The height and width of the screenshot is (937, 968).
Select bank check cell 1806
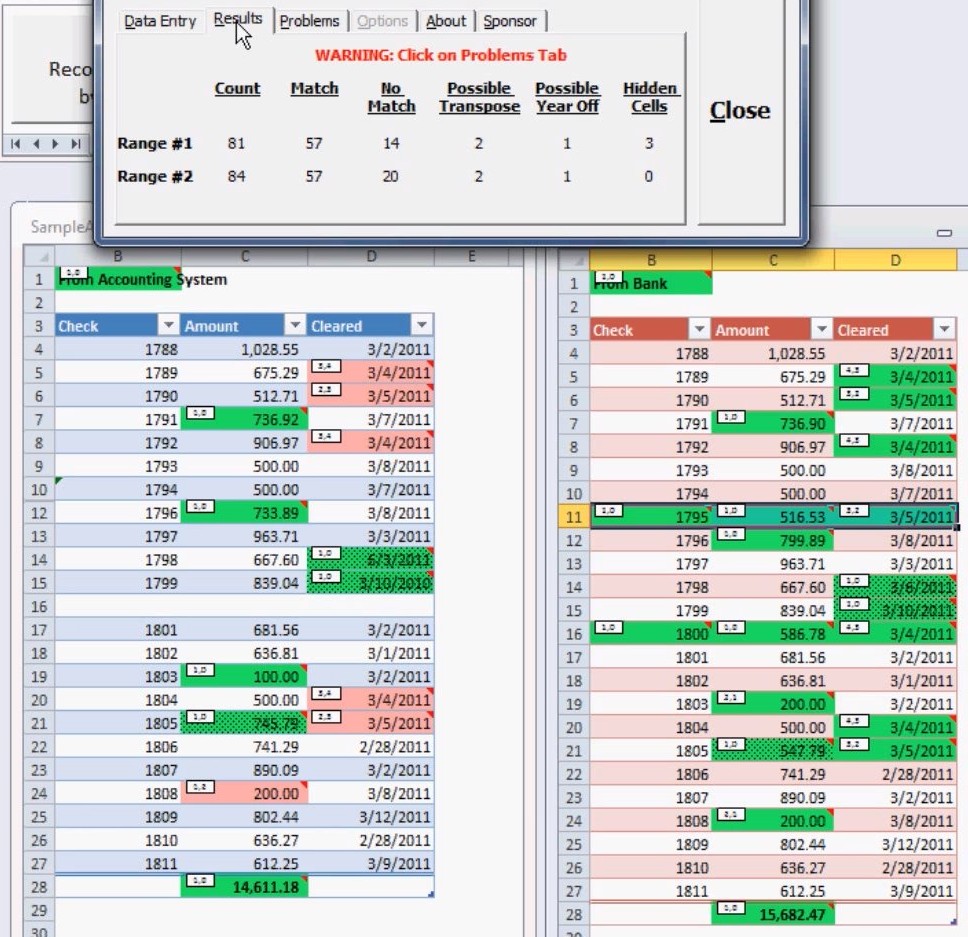[651, 774]
